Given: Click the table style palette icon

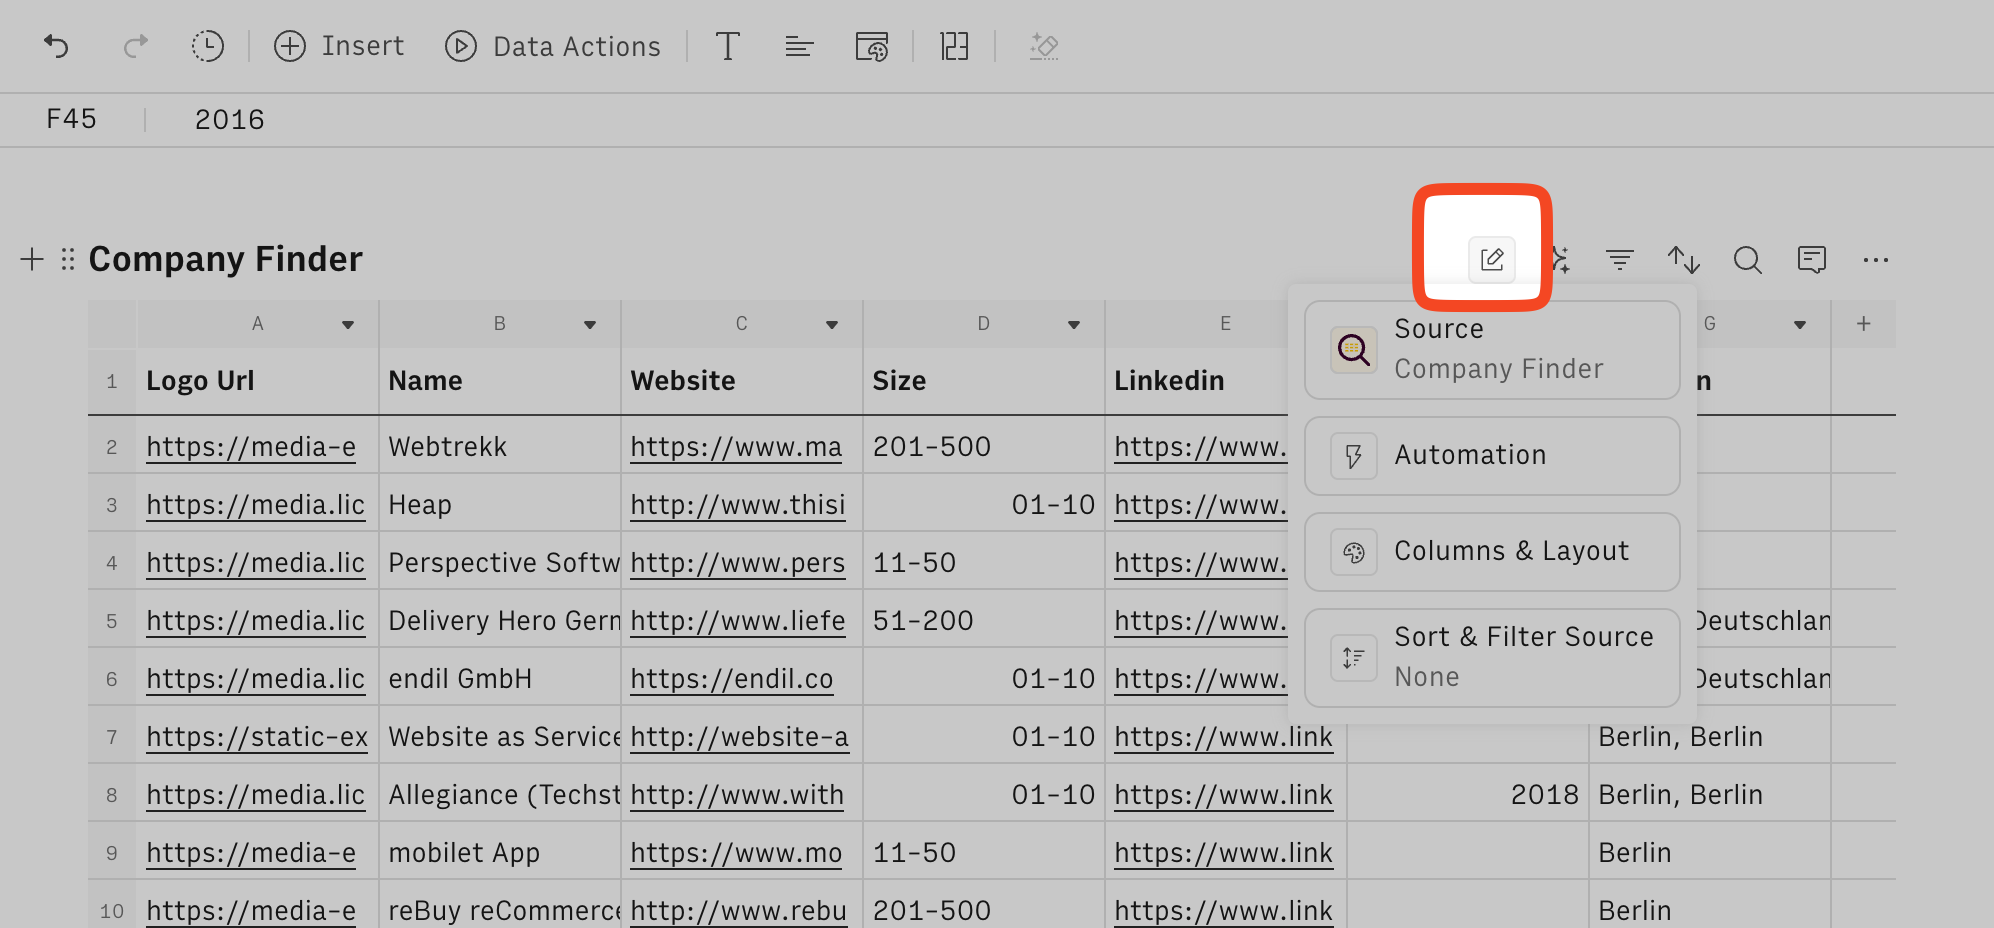Looking at the screenshot, I should (x=871, y=46).
